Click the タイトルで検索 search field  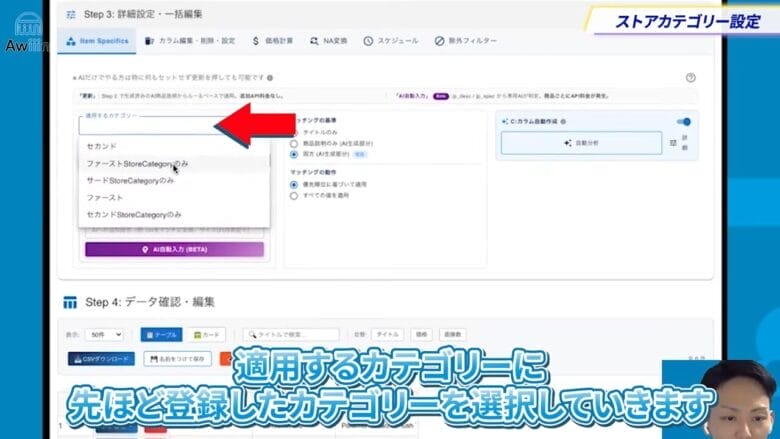tap(292, 335)
